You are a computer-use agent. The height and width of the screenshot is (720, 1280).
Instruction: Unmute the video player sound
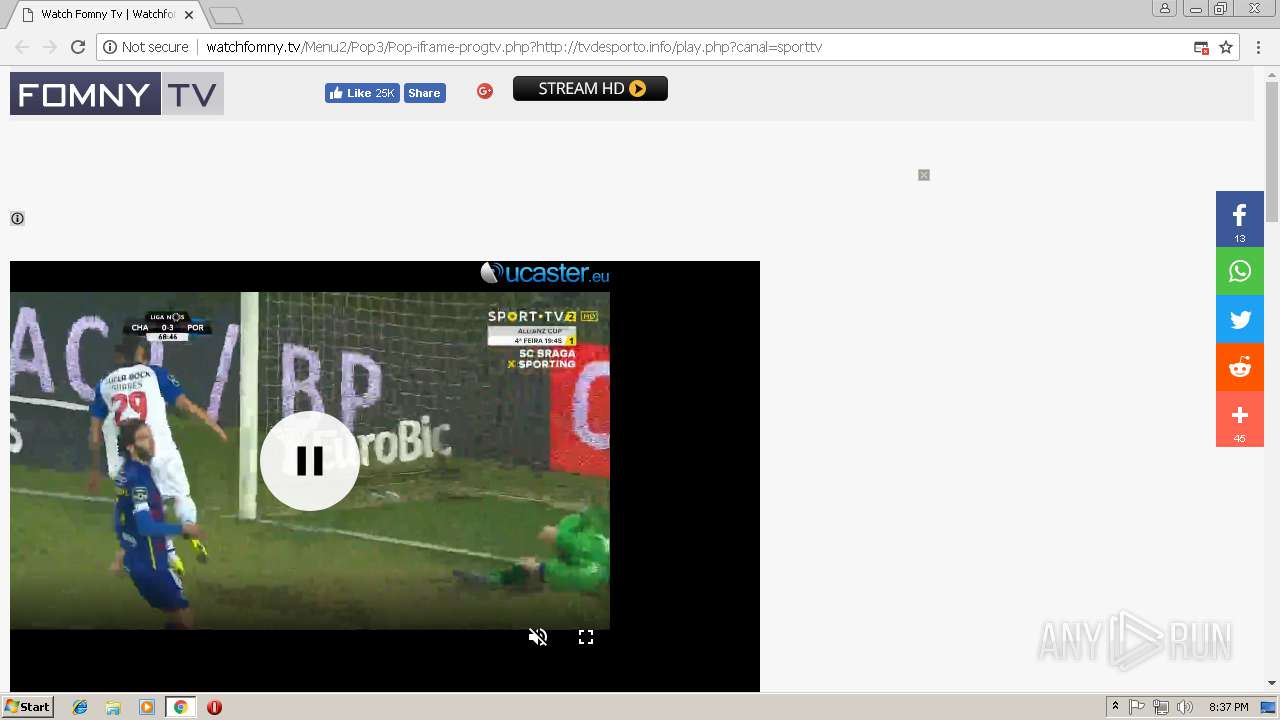(538, 637)
